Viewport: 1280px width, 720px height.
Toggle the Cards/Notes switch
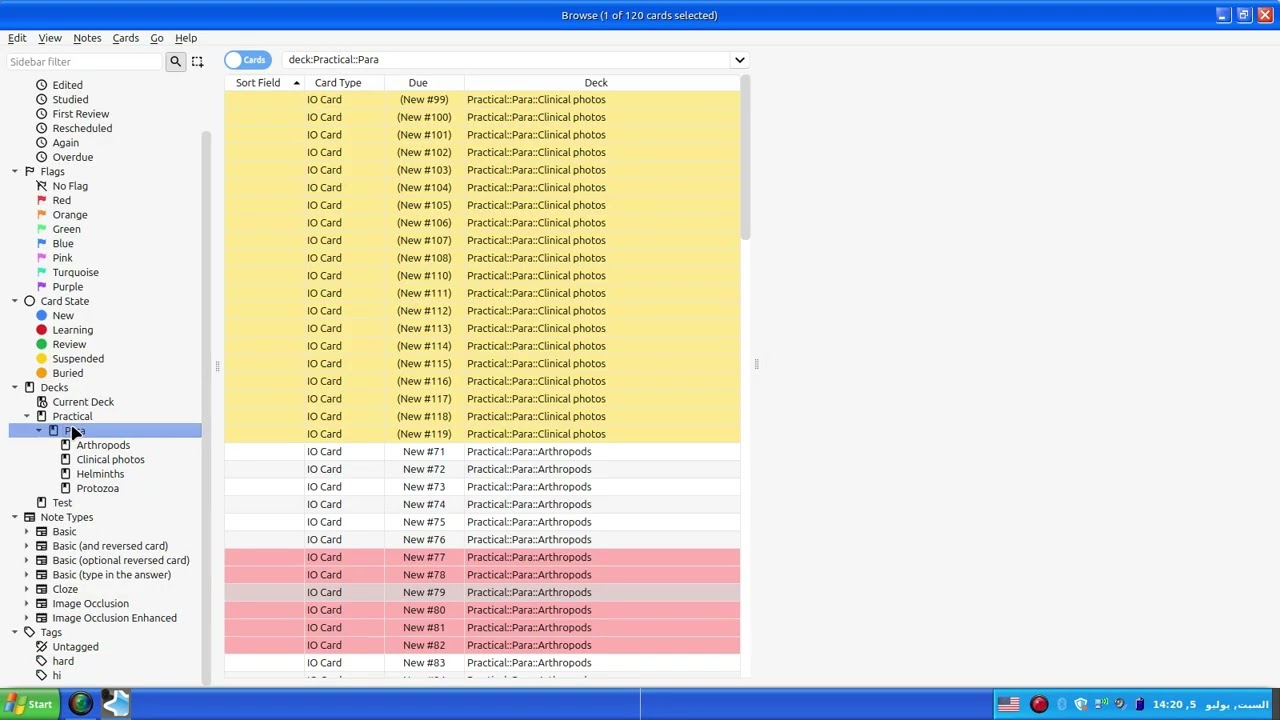248,60
